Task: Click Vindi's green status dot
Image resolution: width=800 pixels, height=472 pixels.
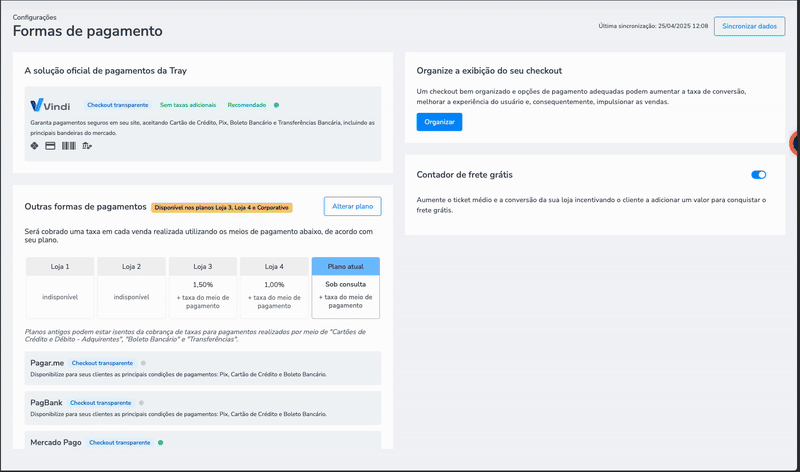Action: [277, 105]
